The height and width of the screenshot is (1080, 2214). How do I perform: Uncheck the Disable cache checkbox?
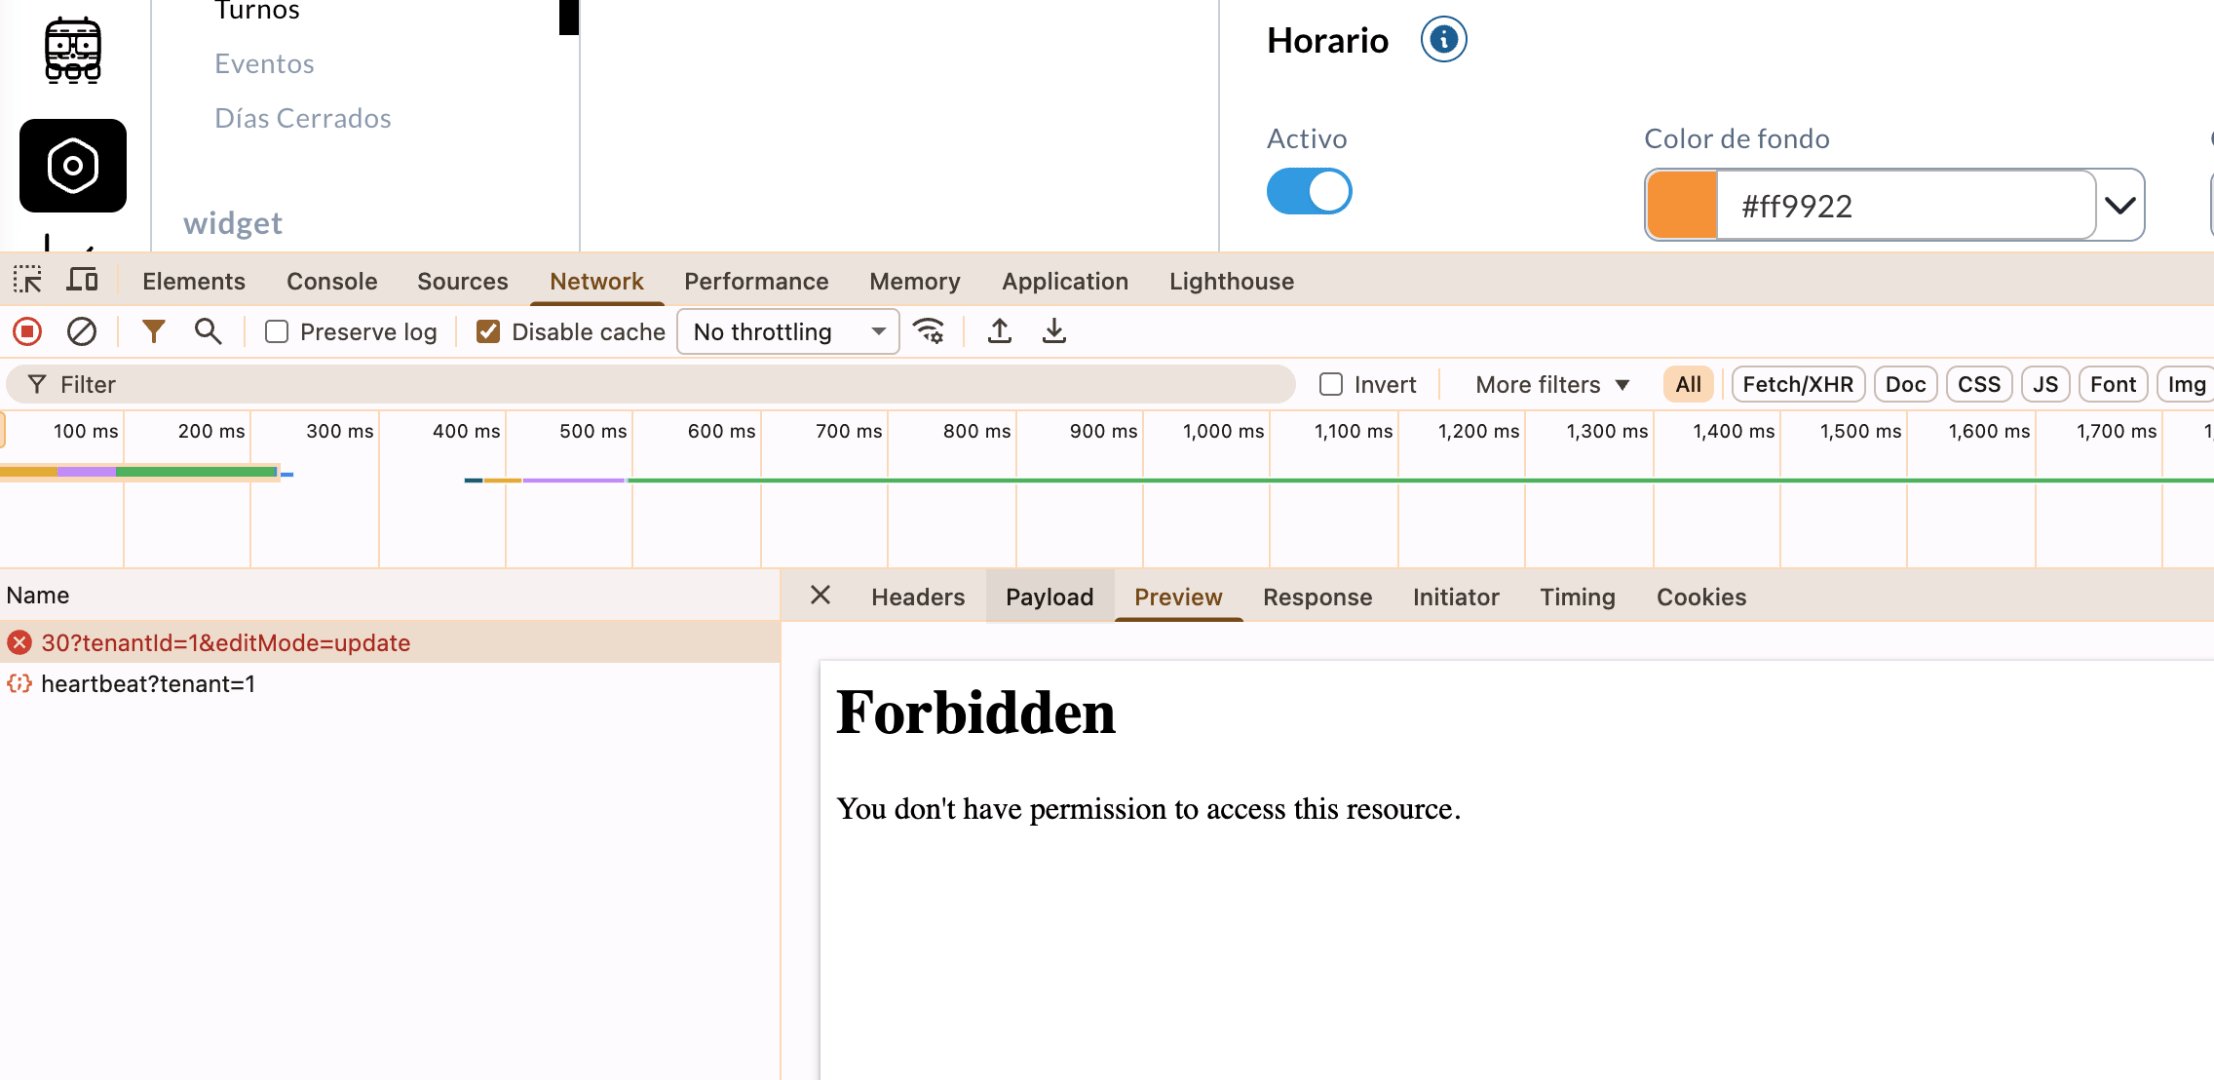488,331
